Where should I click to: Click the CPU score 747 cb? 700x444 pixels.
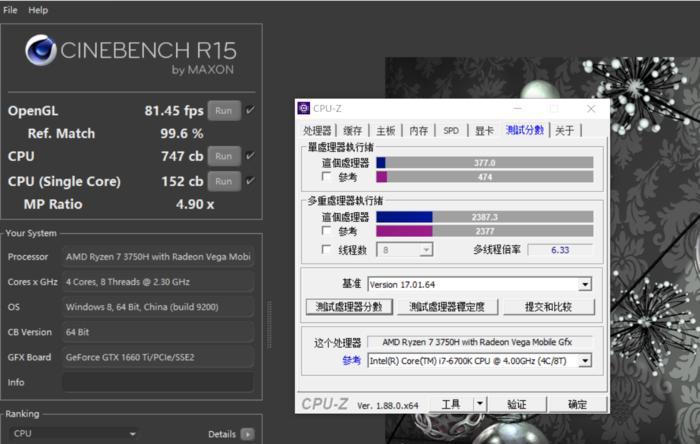tap(182, 156)
